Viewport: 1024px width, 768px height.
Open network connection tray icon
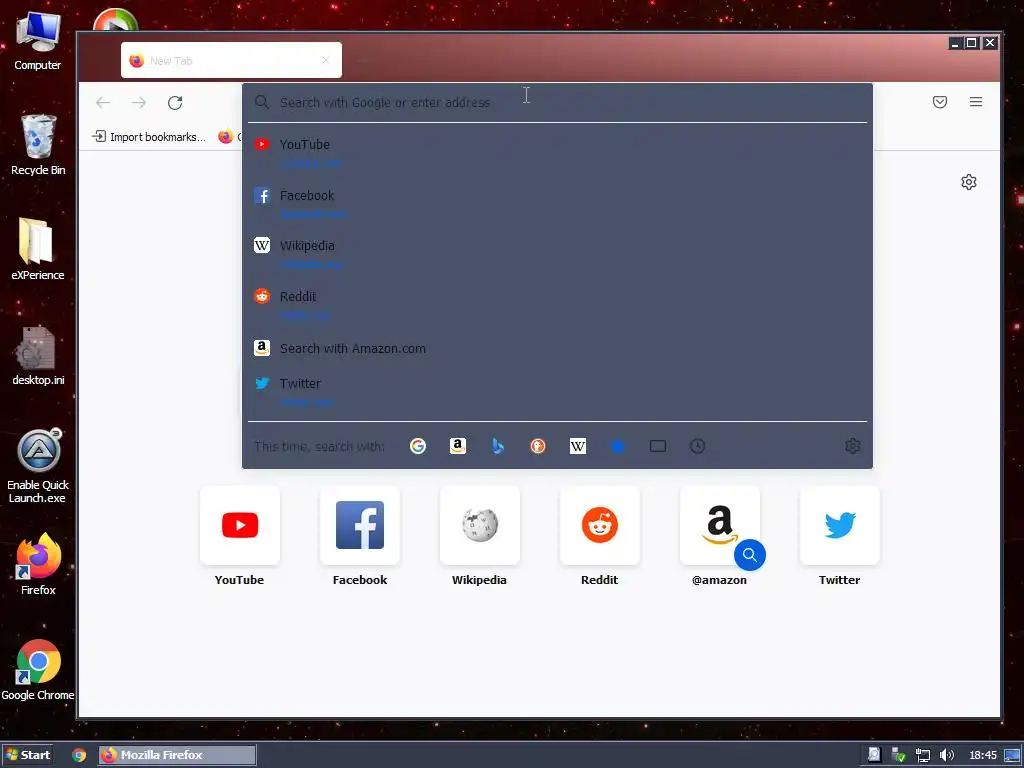click(922, 756)
